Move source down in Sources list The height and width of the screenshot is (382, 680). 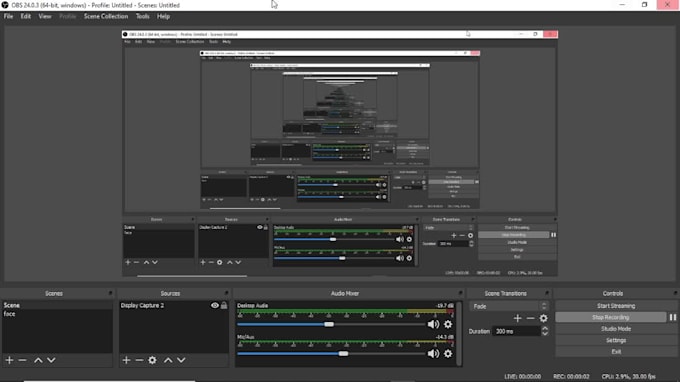181,360
